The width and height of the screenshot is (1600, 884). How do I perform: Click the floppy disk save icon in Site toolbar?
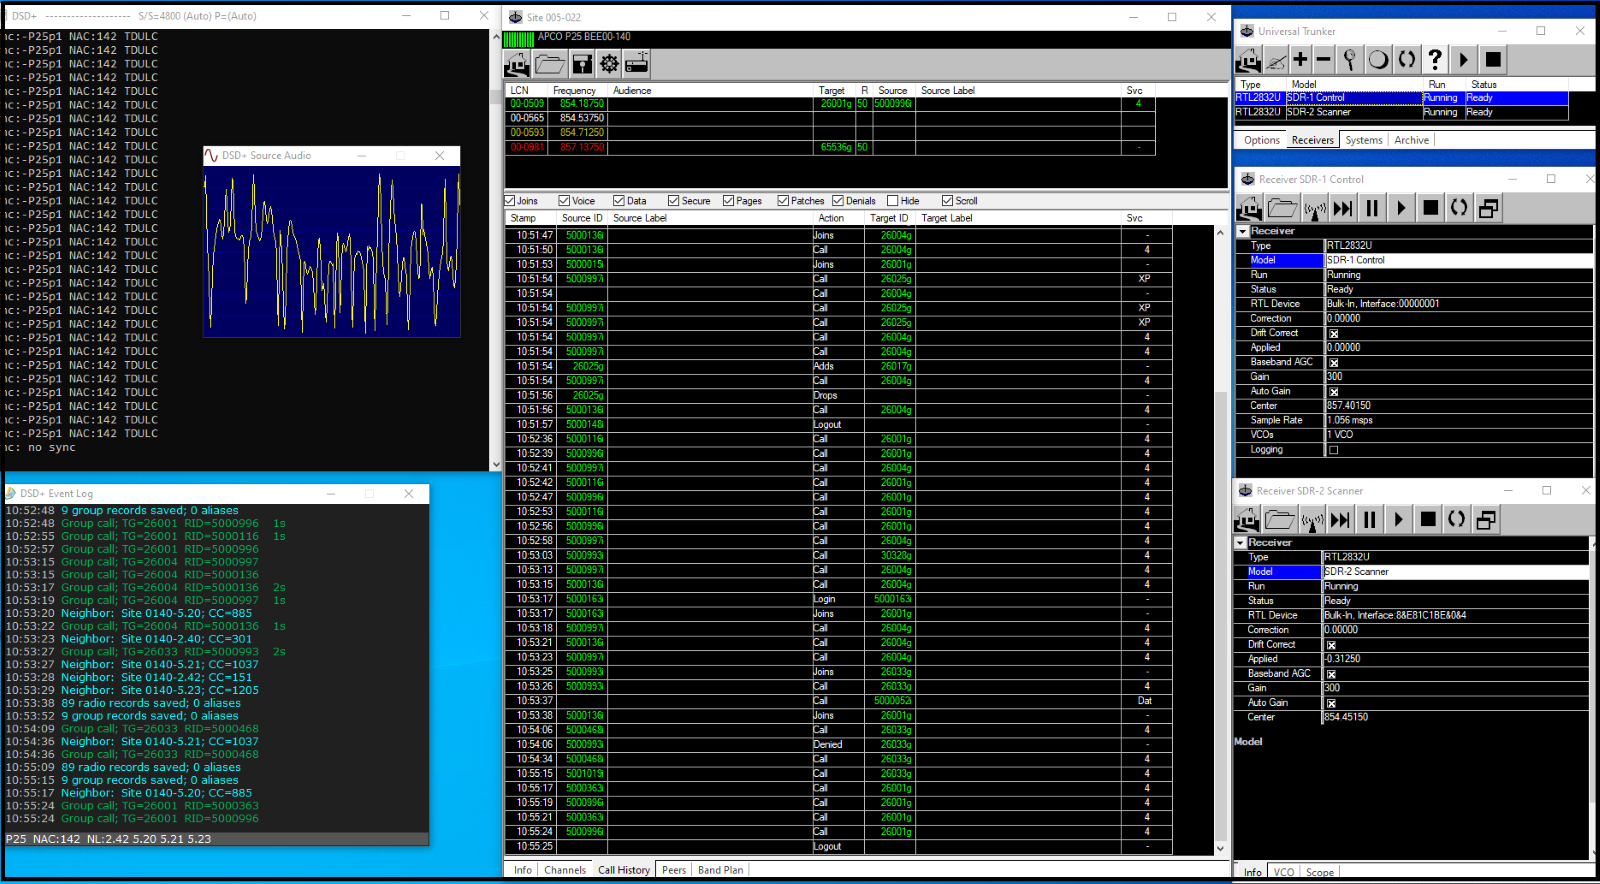pyautogui.click(x=582, y=64)
